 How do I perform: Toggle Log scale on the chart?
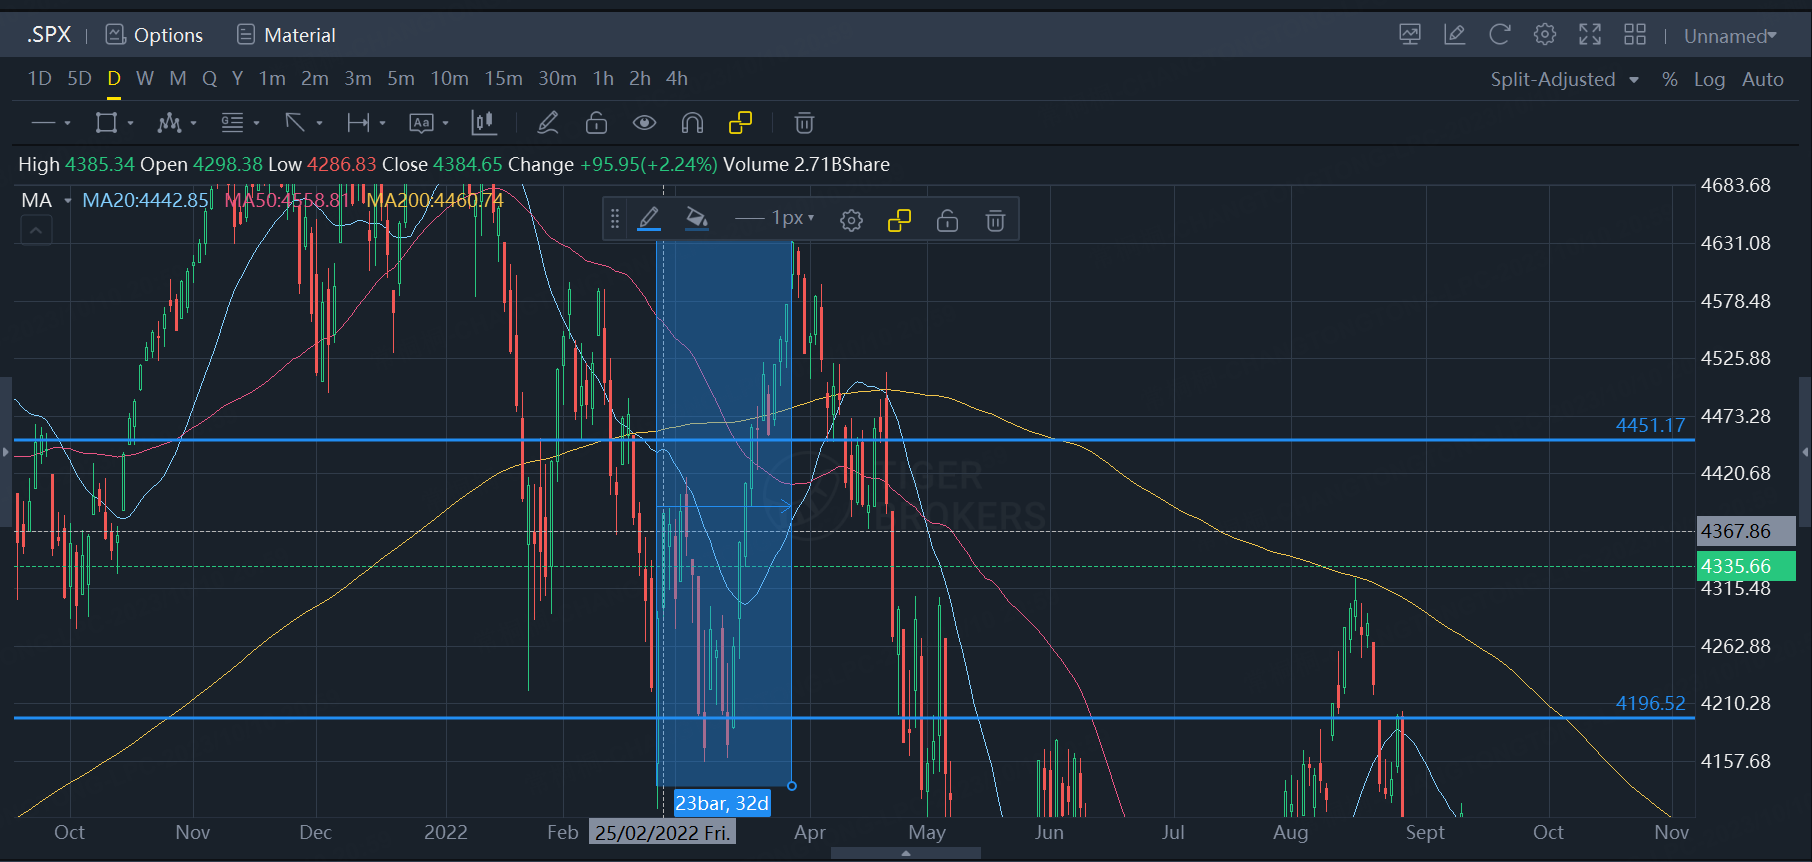1709,80
